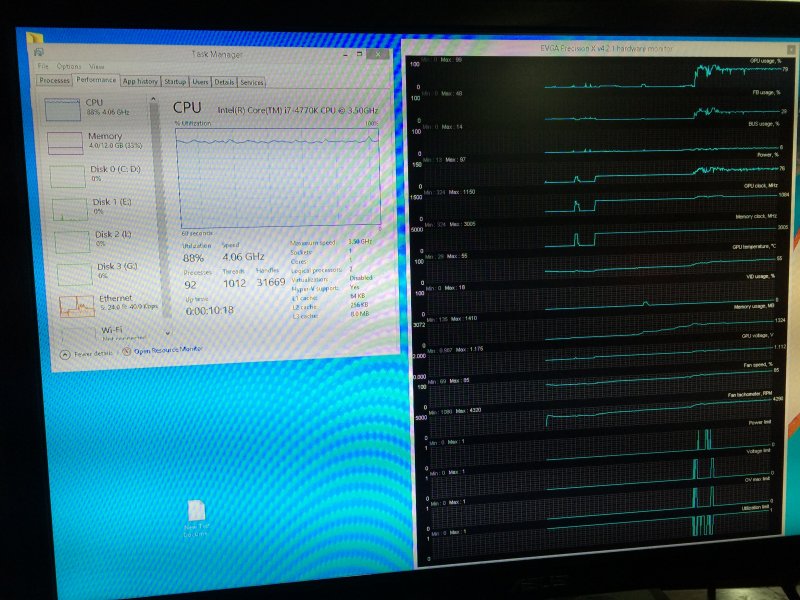Click the sidebar scroll-up arrow
Viewport: 800px width, 600px height.
tap(154, 99)
